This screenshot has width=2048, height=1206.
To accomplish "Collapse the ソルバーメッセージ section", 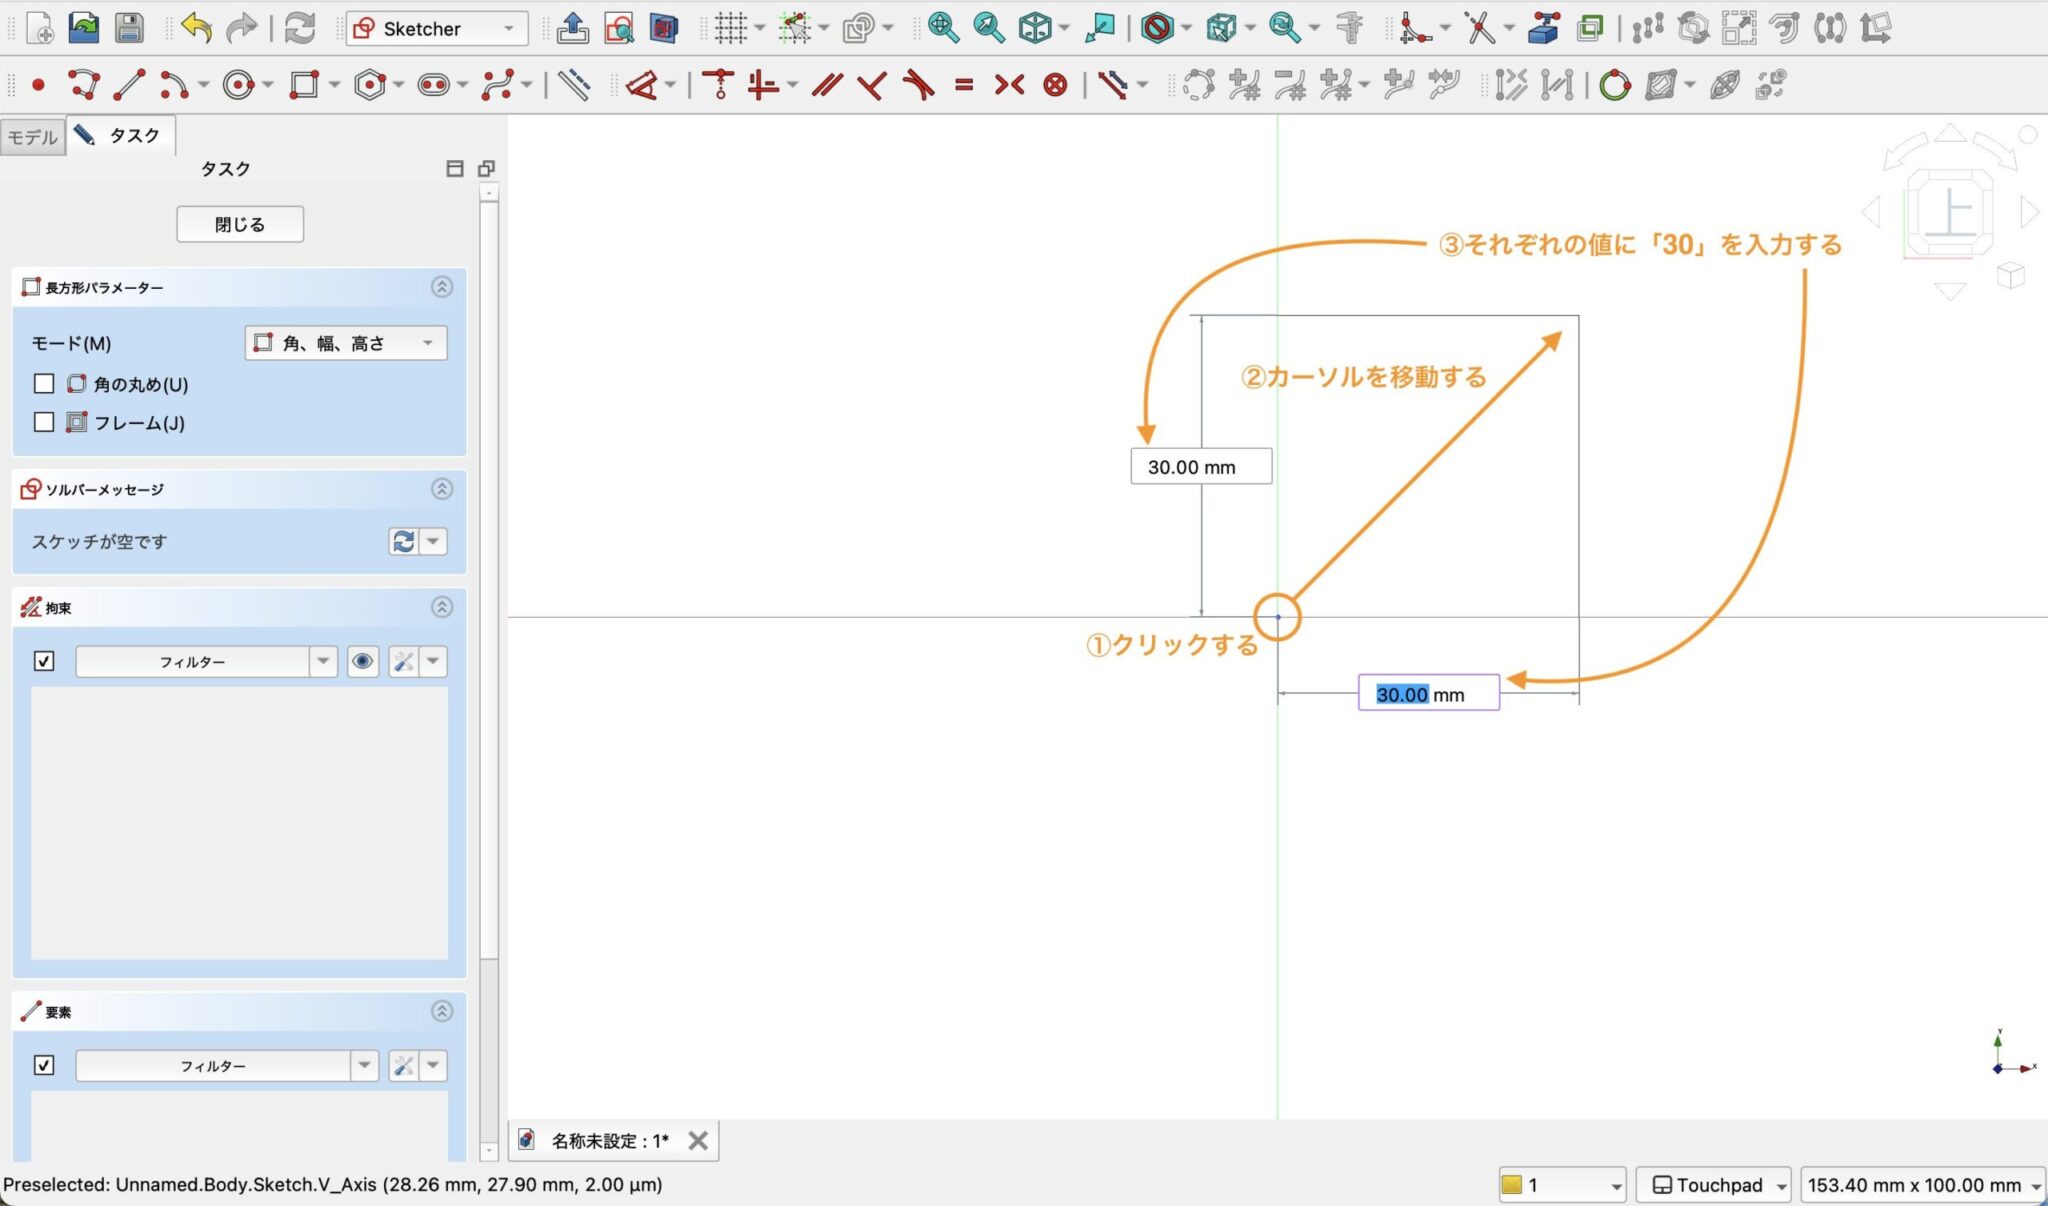I will 442,489.
